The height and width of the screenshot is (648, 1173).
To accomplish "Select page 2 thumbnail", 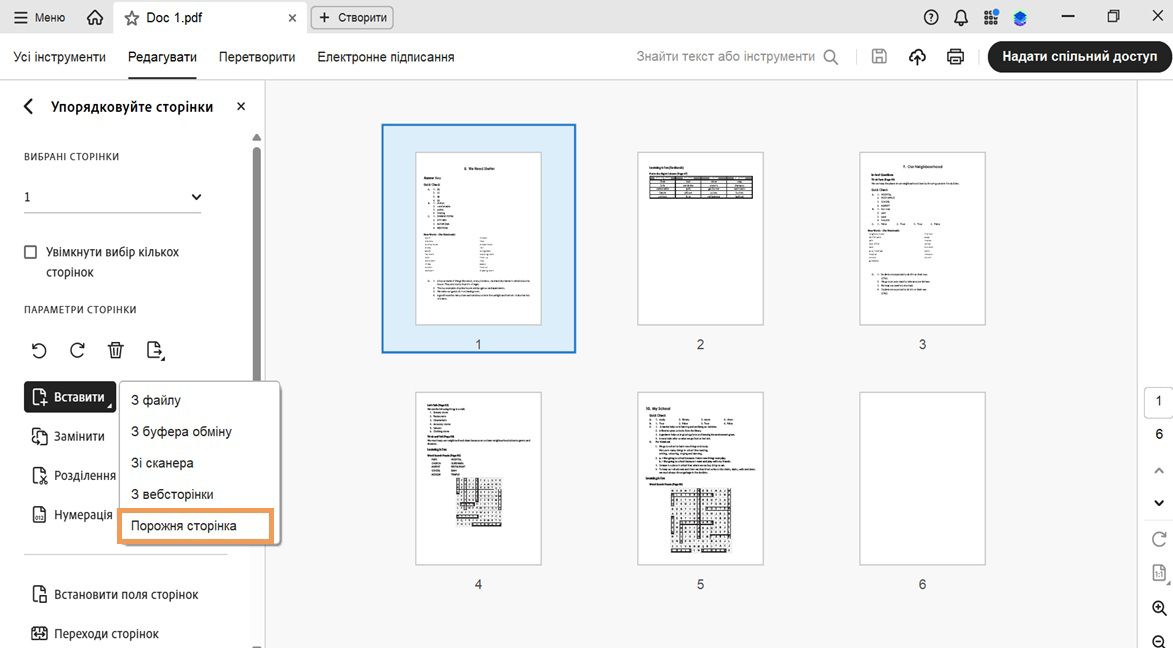I will coord(700,239).
